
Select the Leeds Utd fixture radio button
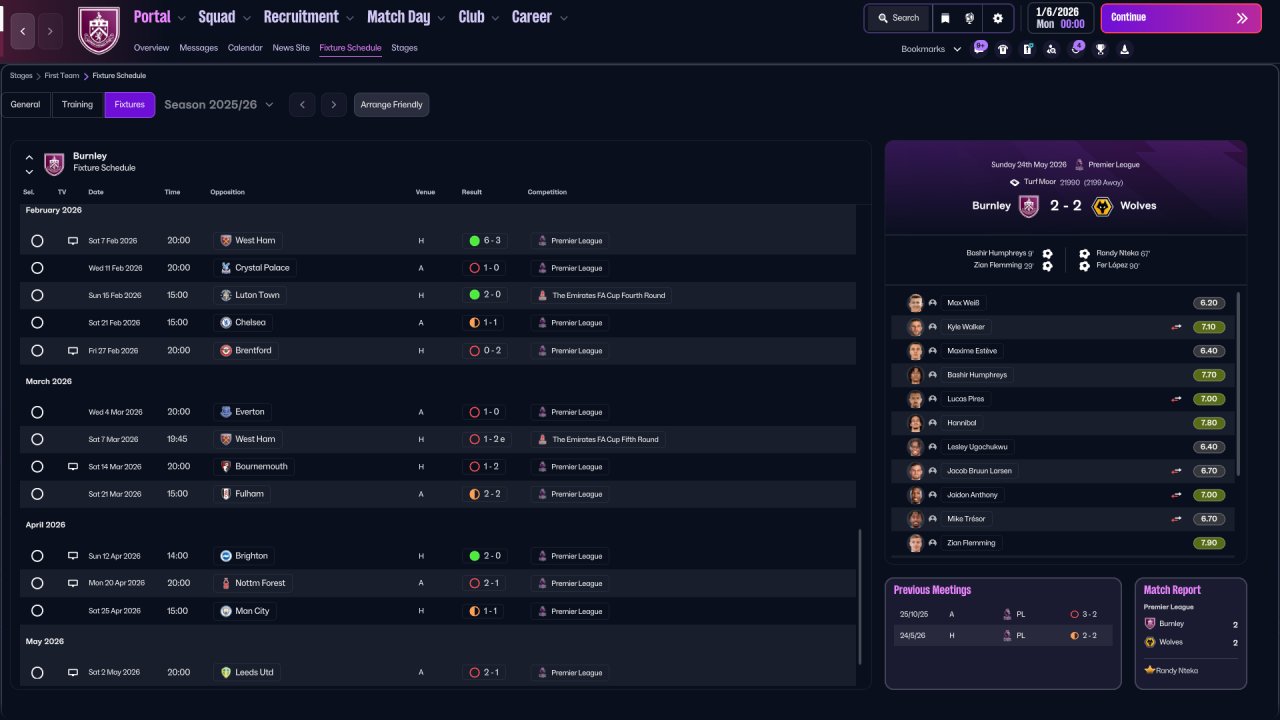pyautogui.click(x=37, y=673)
